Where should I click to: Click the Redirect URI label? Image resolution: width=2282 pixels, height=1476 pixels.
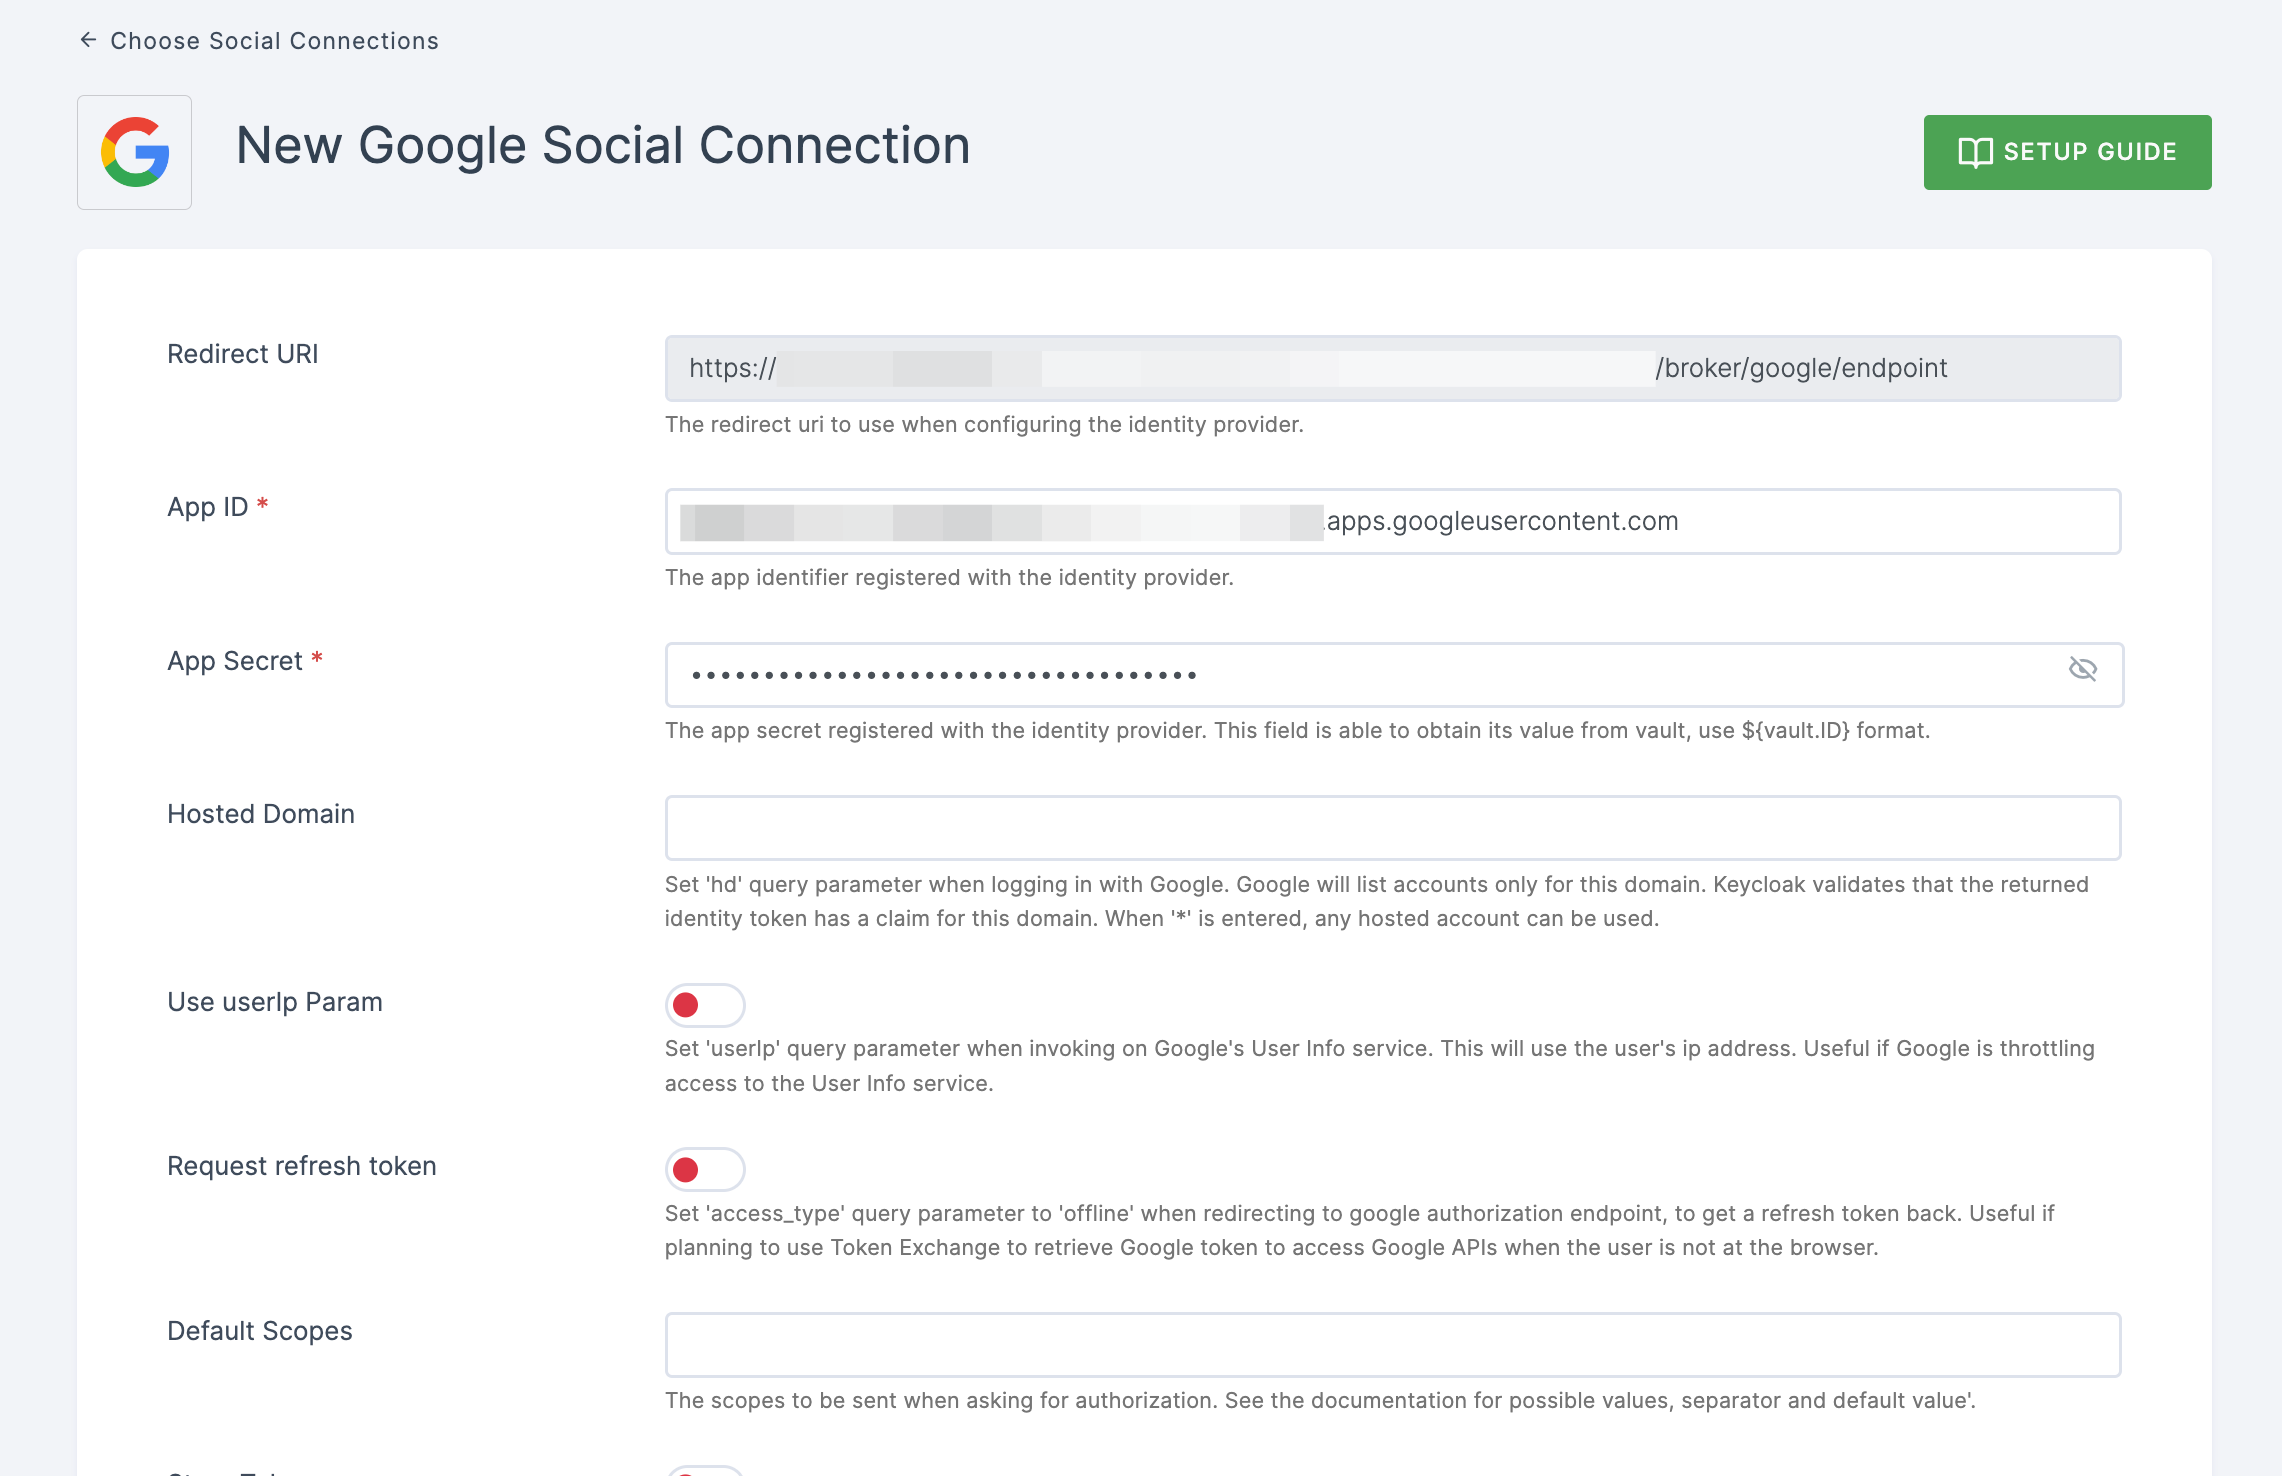243,354
